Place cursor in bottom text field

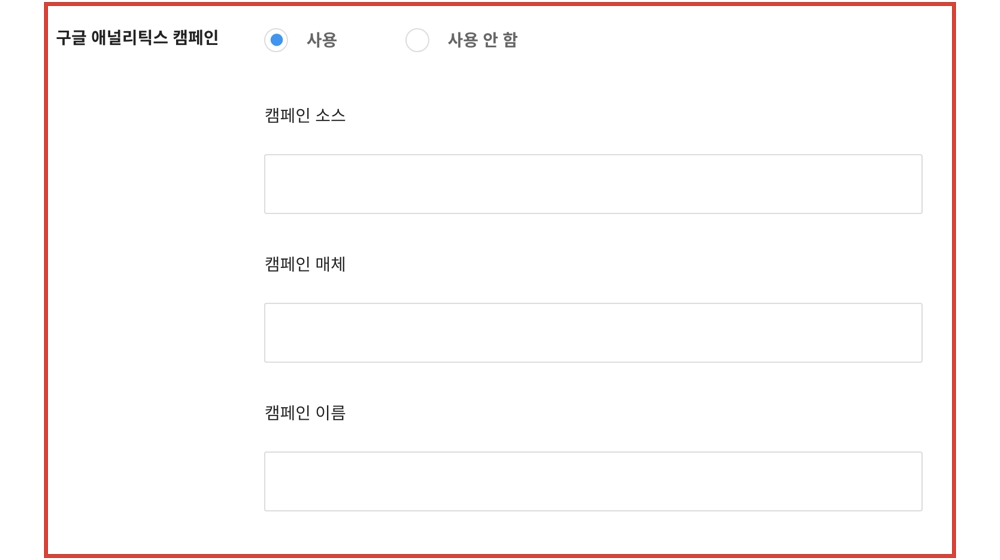click(x=592, y=481)
